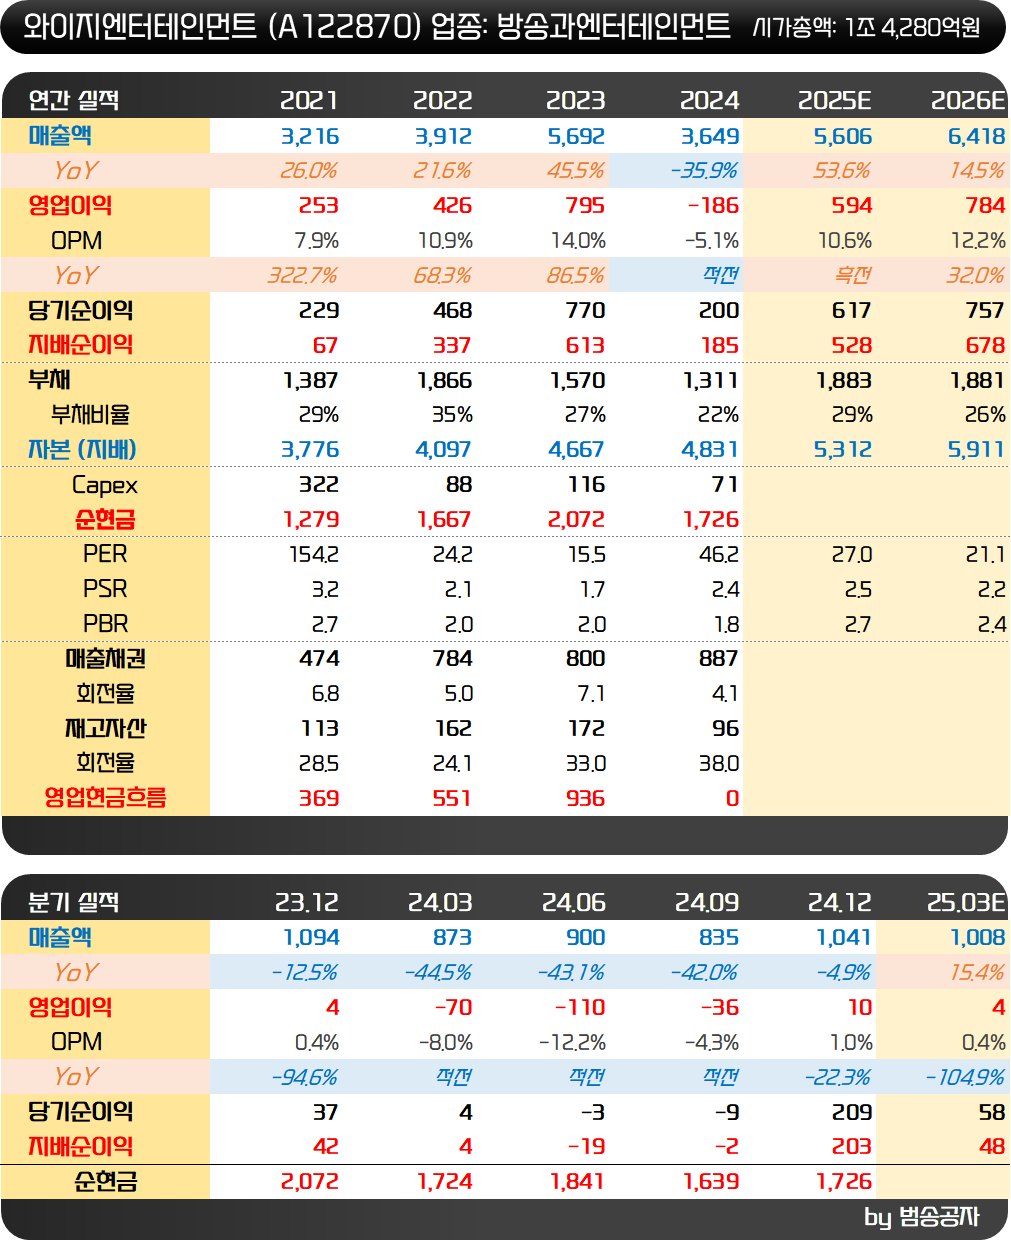Screen dimensions: 1011x1240
Task: Click the 2023 annual net cash 2,072
Action: pos(576,520)
